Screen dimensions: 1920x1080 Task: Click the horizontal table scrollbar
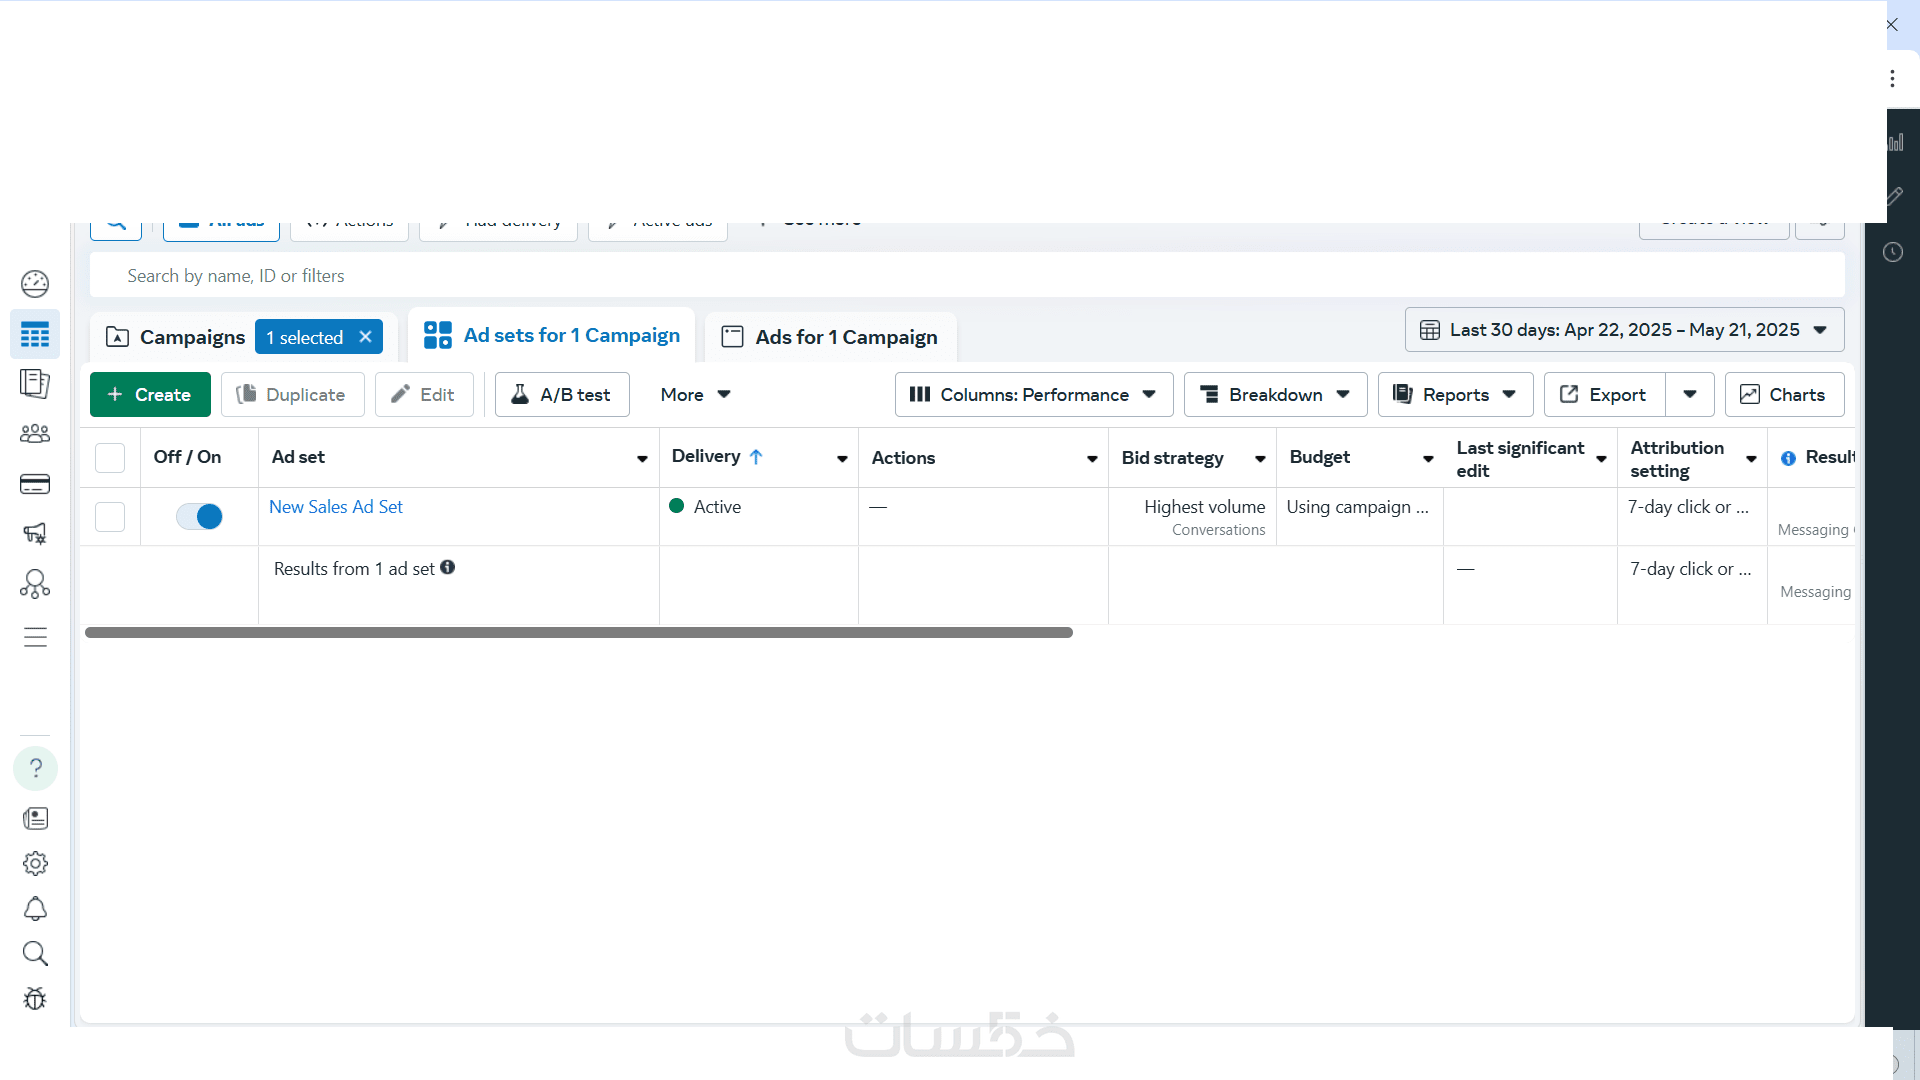coord(579,633)
